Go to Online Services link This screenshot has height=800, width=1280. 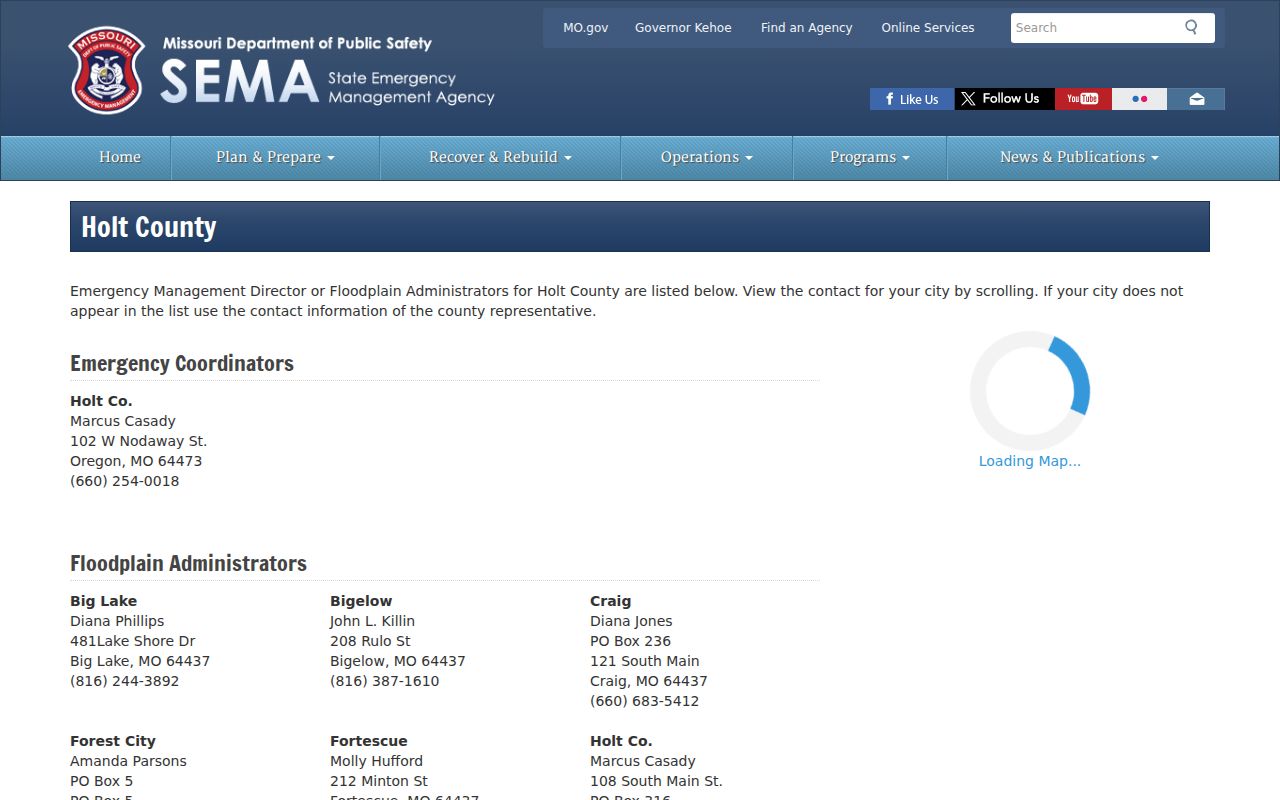click(928, 28)
